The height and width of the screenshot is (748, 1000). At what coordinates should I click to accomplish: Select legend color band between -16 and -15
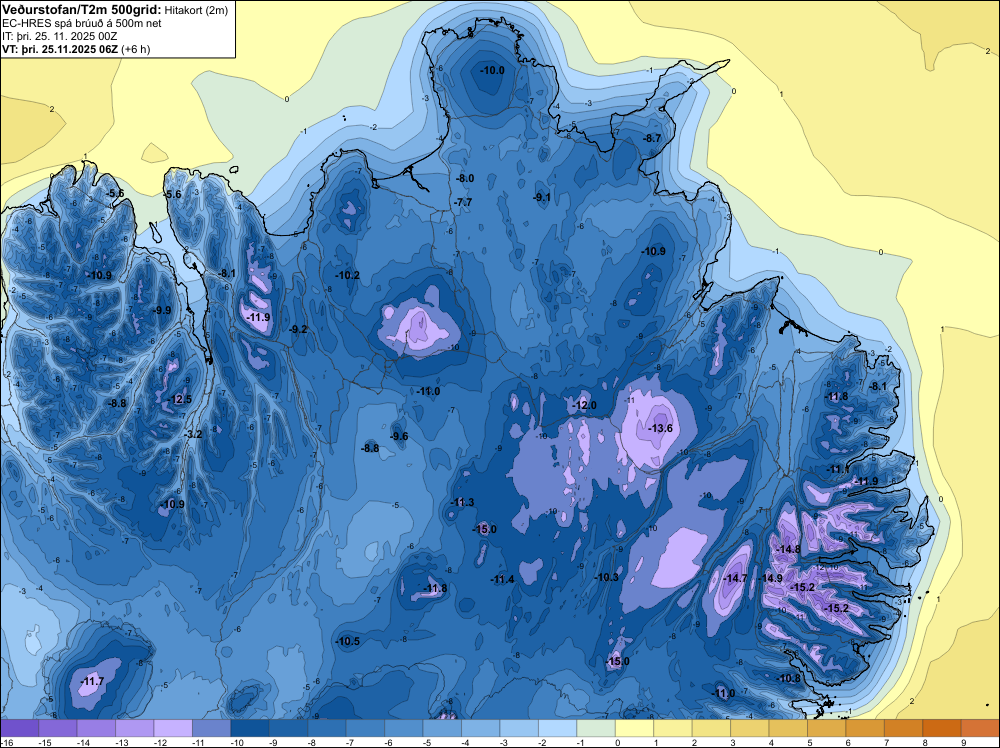coord(20,728)
